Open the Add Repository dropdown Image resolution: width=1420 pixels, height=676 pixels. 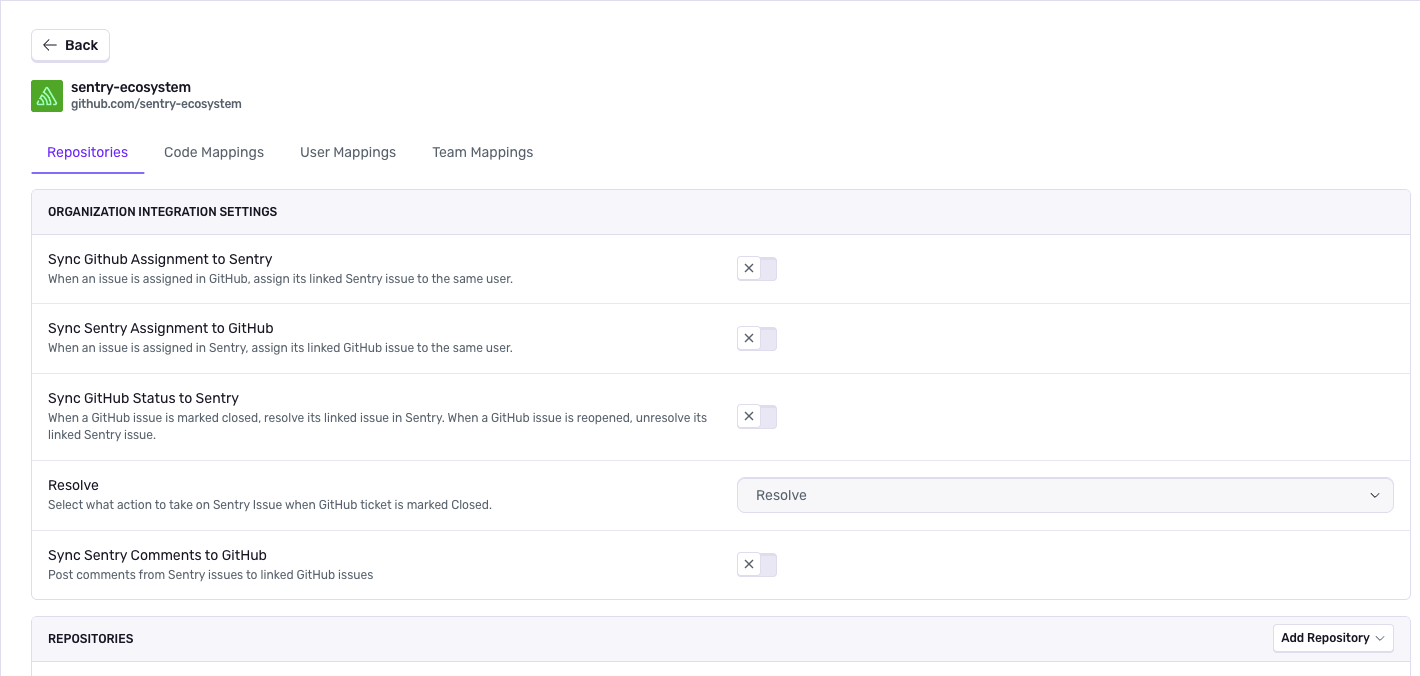click(1333, 638)
